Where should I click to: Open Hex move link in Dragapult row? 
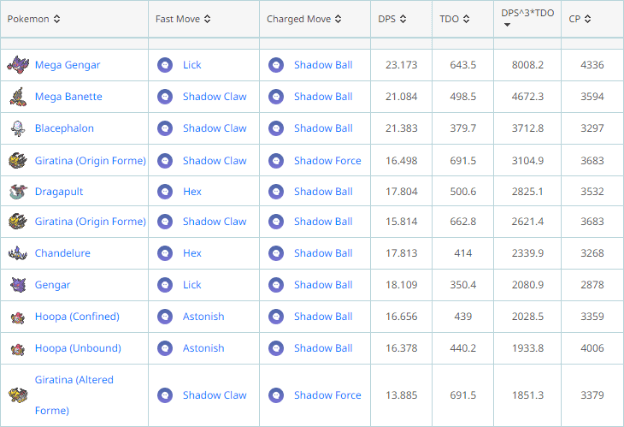(x=192, y=192)
